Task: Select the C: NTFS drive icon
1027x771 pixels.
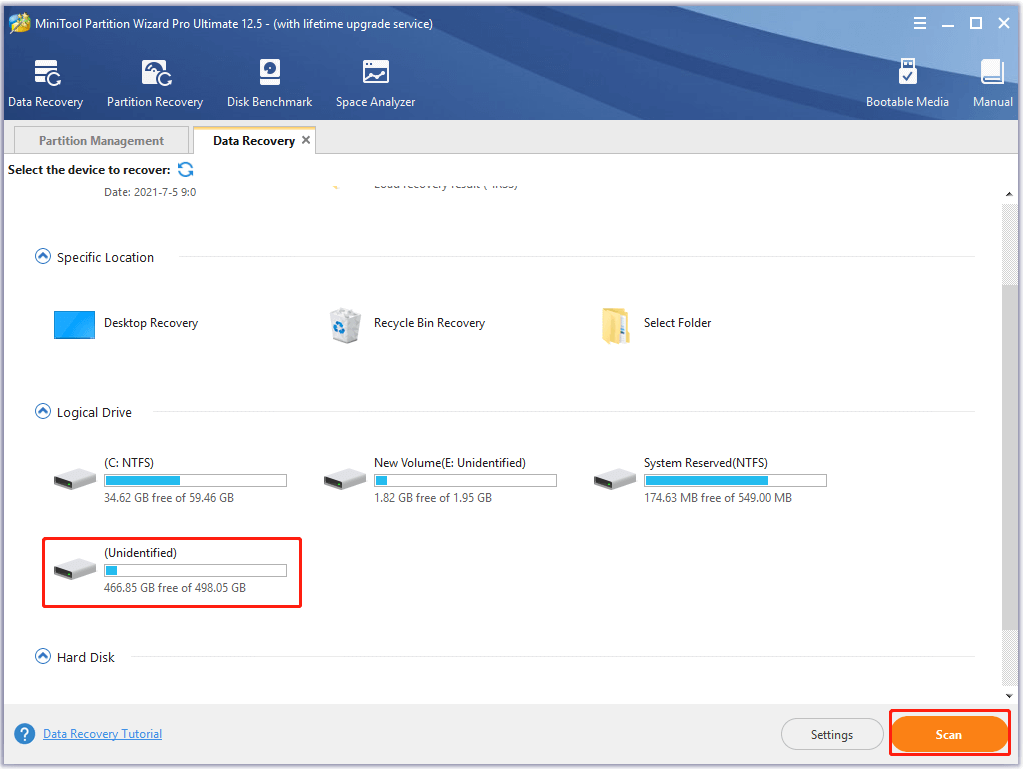Action: 75,479
